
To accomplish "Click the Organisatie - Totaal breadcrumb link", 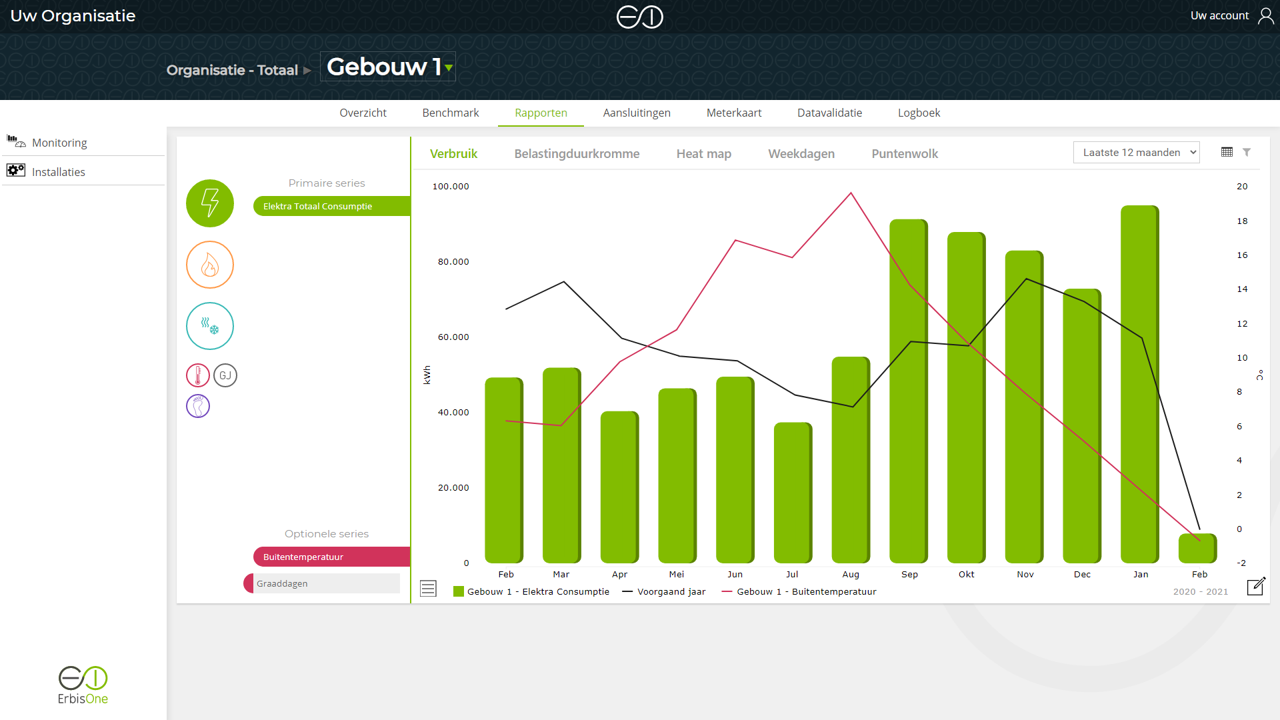I will (232, 70).
